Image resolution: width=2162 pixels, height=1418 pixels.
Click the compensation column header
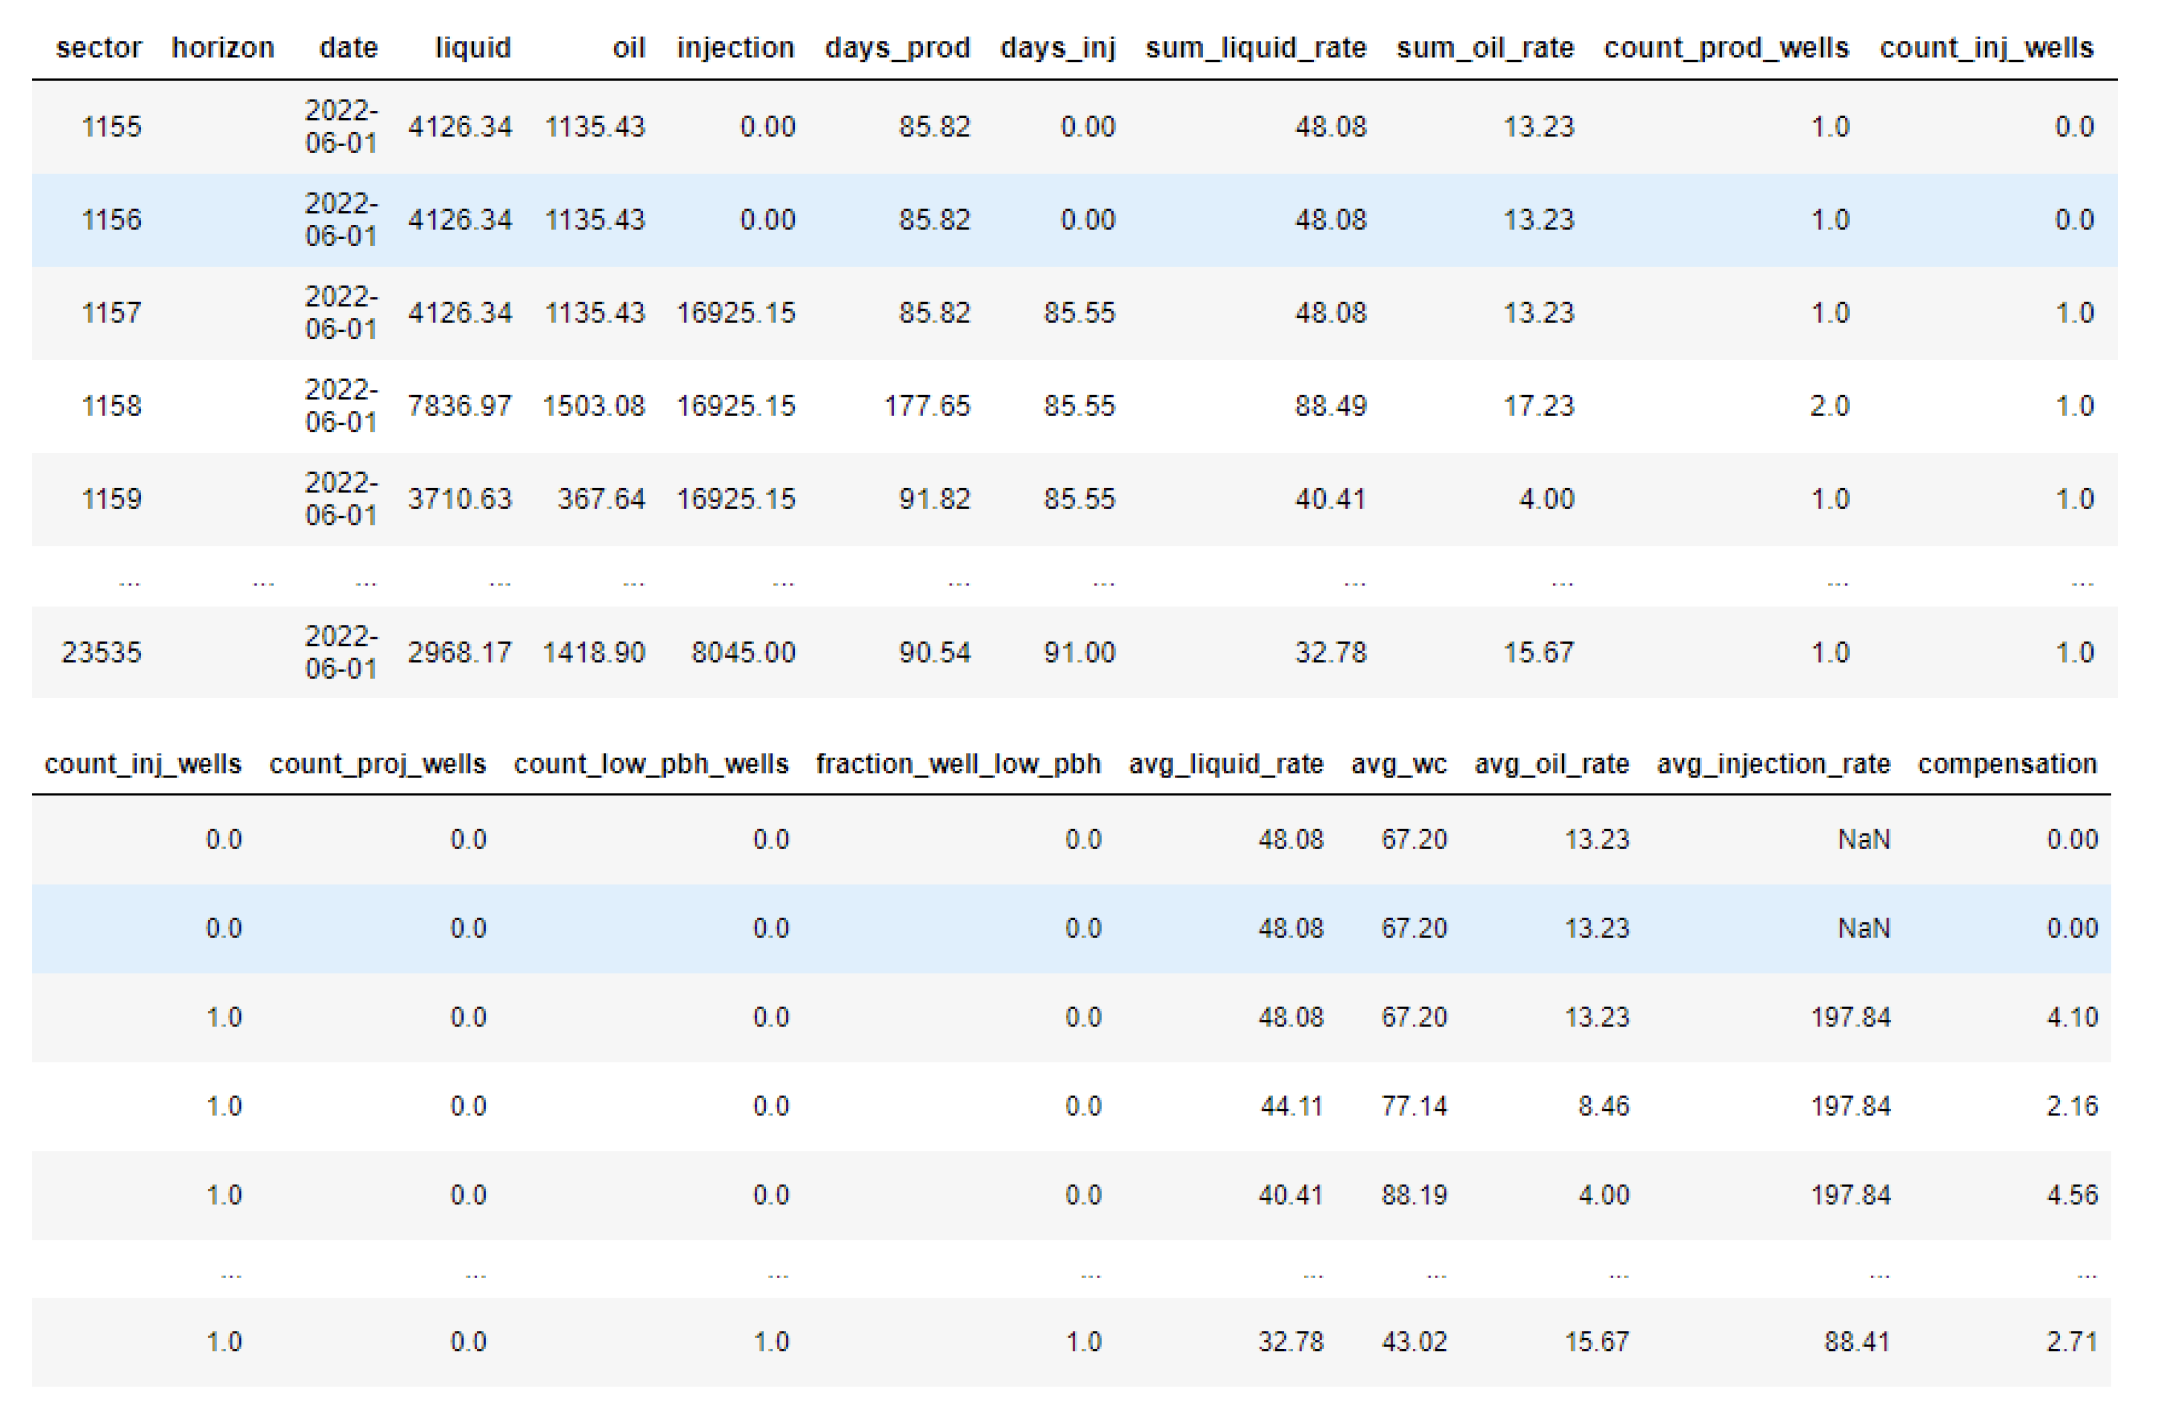[2006, 764]
